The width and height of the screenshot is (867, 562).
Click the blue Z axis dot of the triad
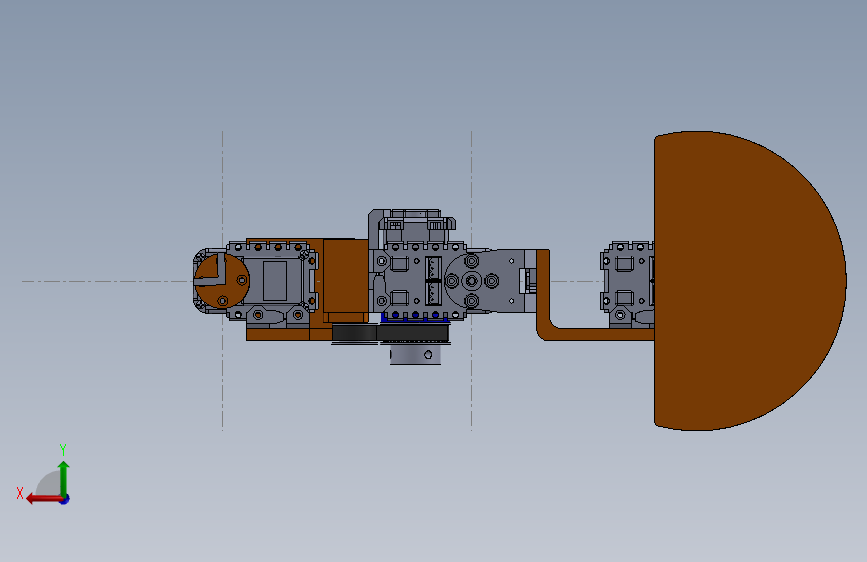pos(65,500)
